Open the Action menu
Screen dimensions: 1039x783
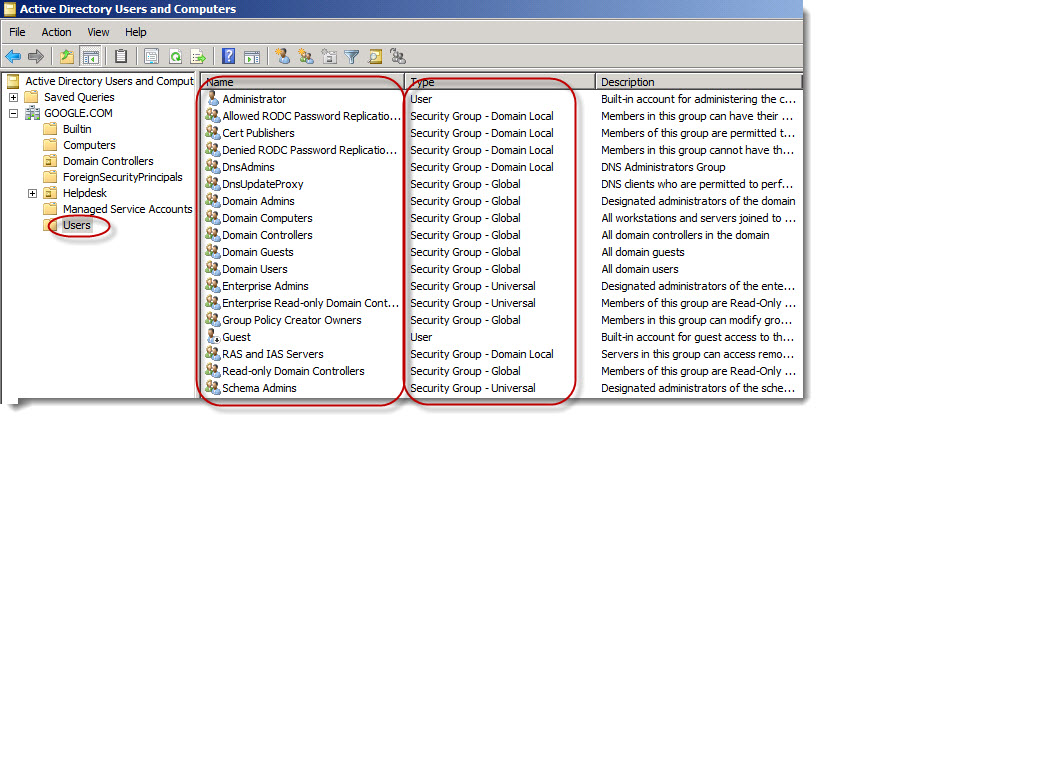coord(56,32)
